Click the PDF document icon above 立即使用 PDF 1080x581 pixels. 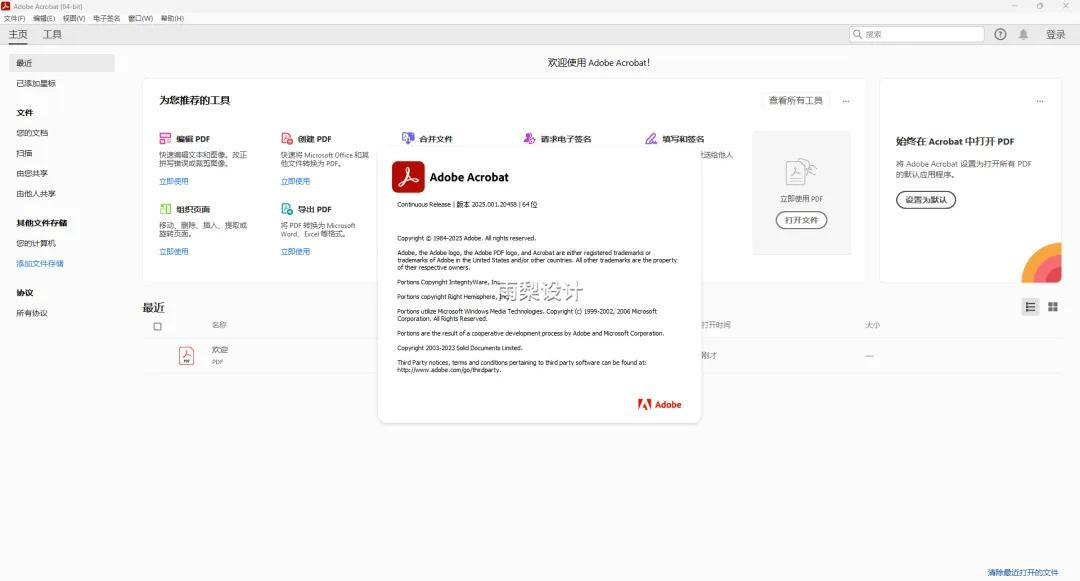[801, 172]
